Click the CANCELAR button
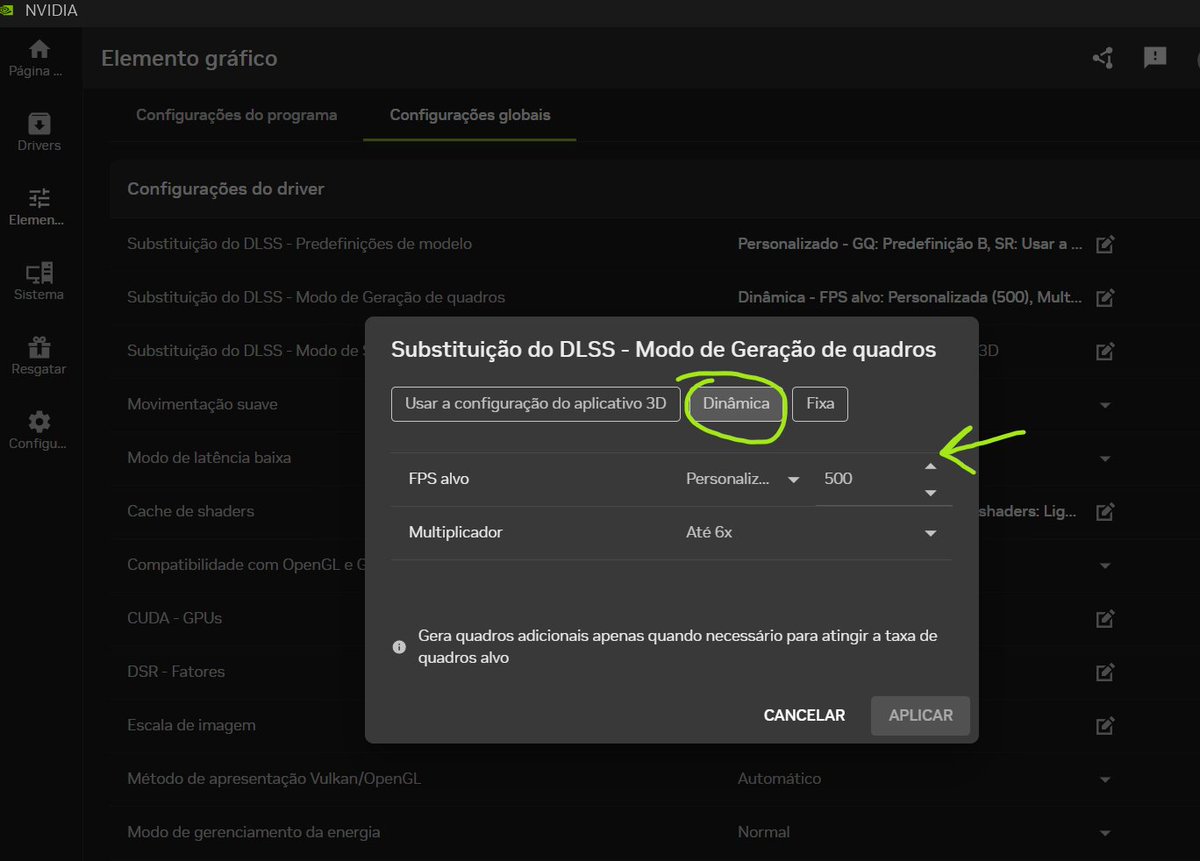 (x=804, y=715)
